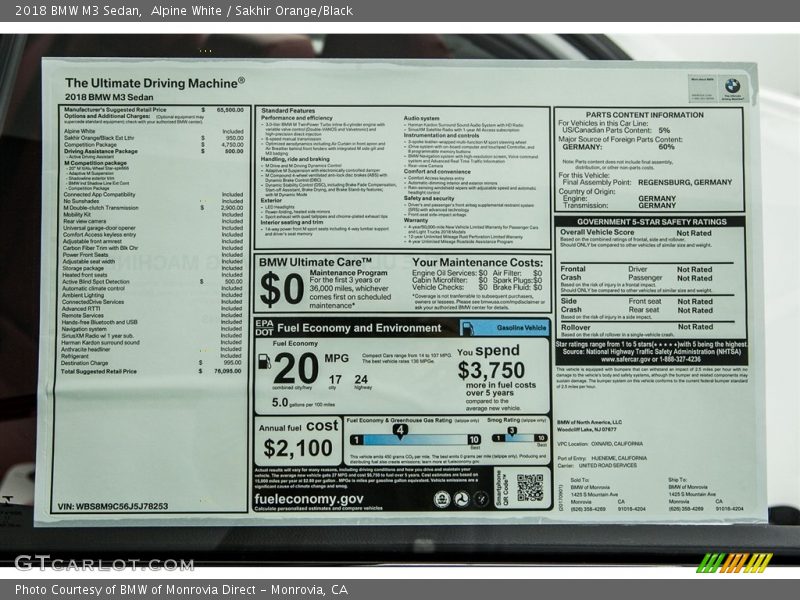Viewport: 800px width, 600px height.
Task: Click the EPA DOT badge
Action: (264, 327)
